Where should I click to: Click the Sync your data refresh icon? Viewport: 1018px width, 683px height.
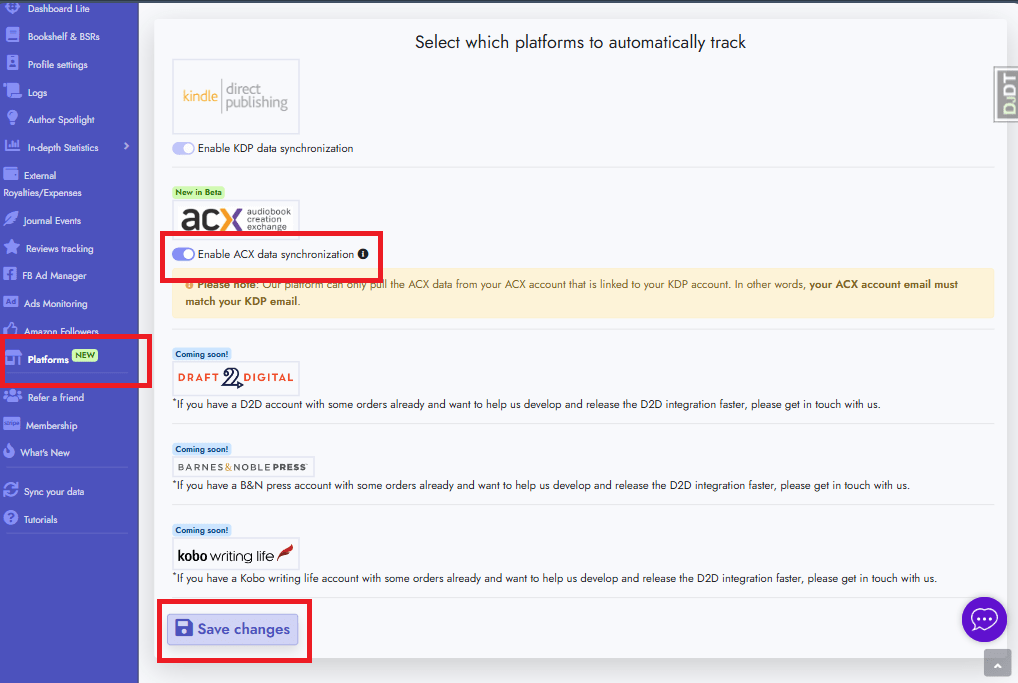(10, 490)
